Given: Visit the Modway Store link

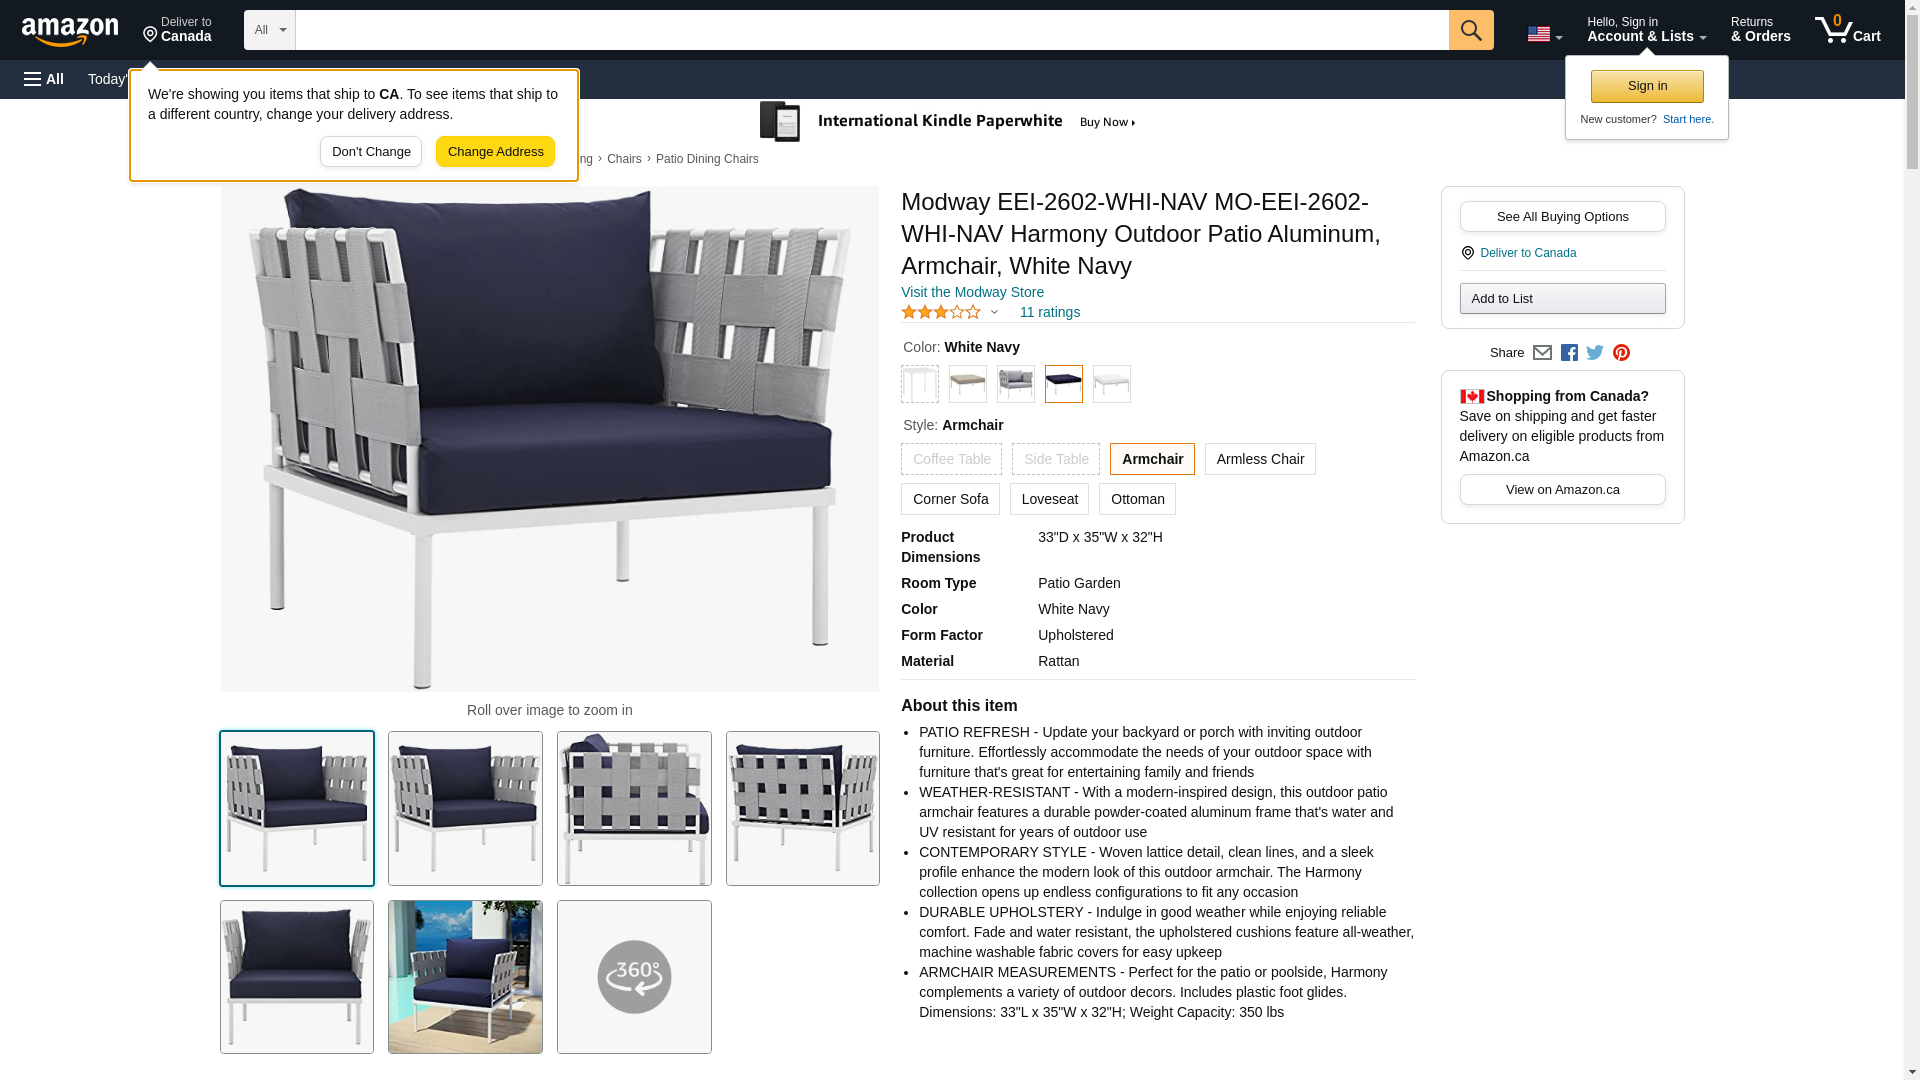Looking at the screenshot, I should coord(972,292).
